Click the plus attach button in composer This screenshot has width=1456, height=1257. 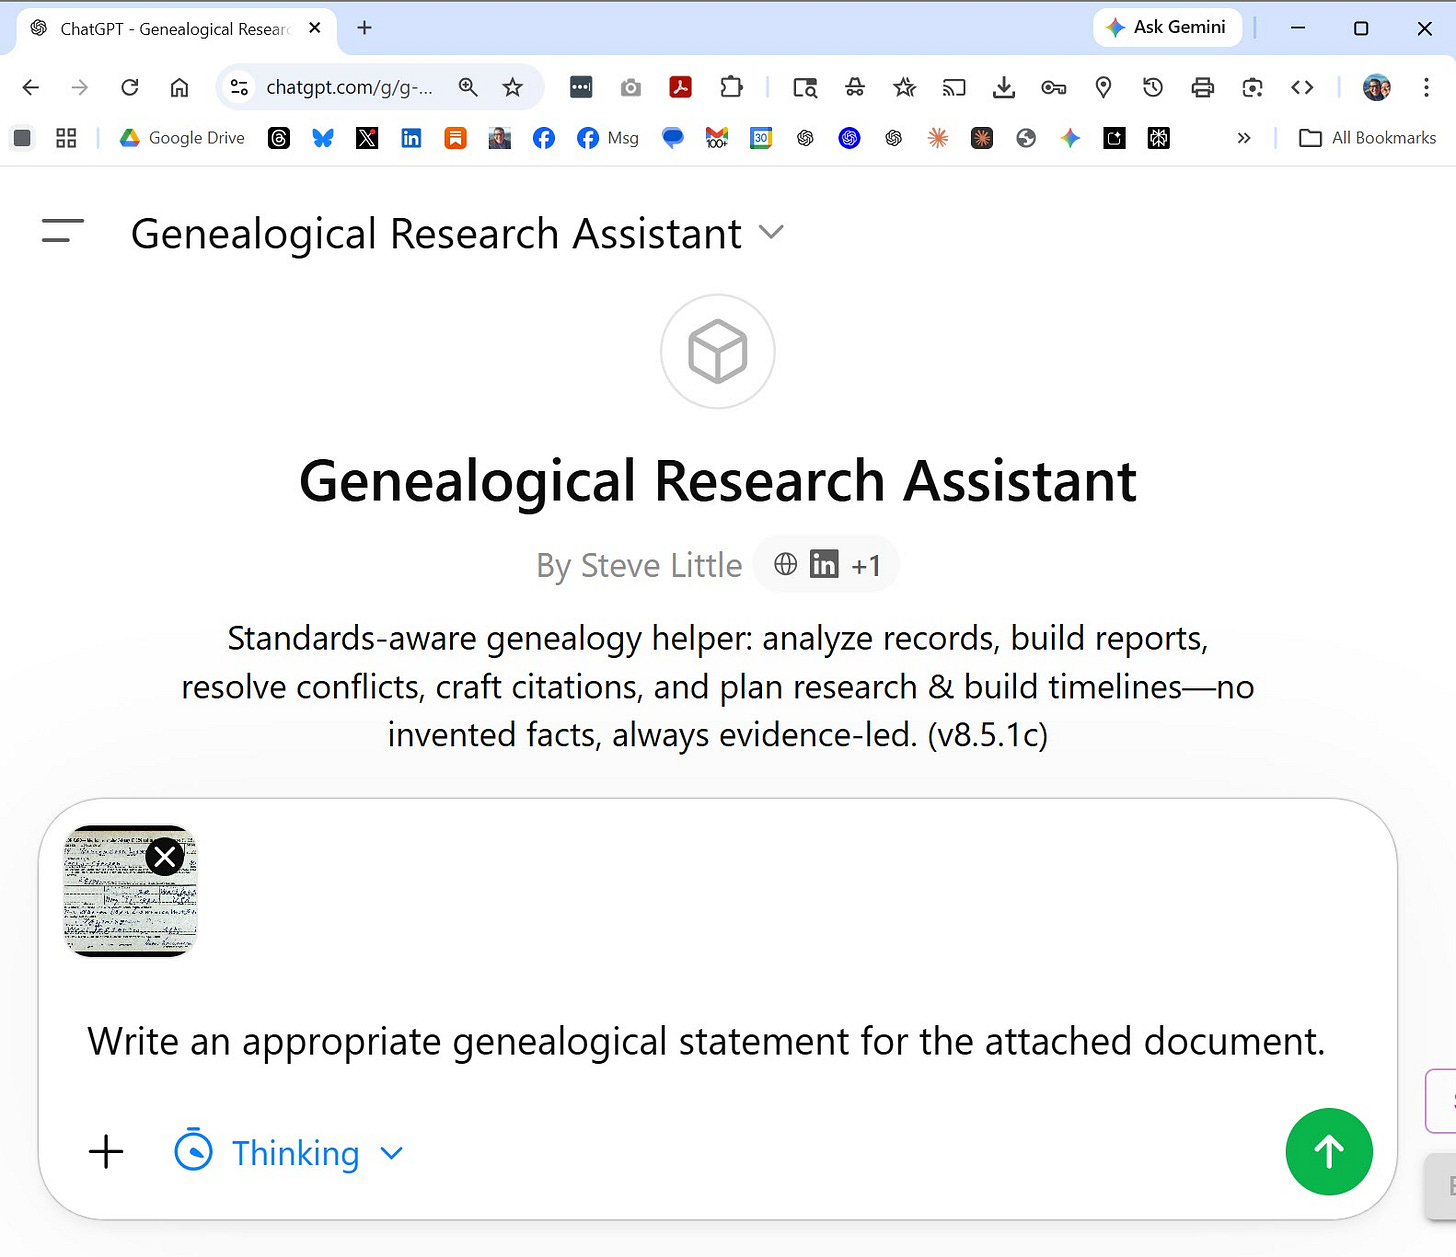106,1152
